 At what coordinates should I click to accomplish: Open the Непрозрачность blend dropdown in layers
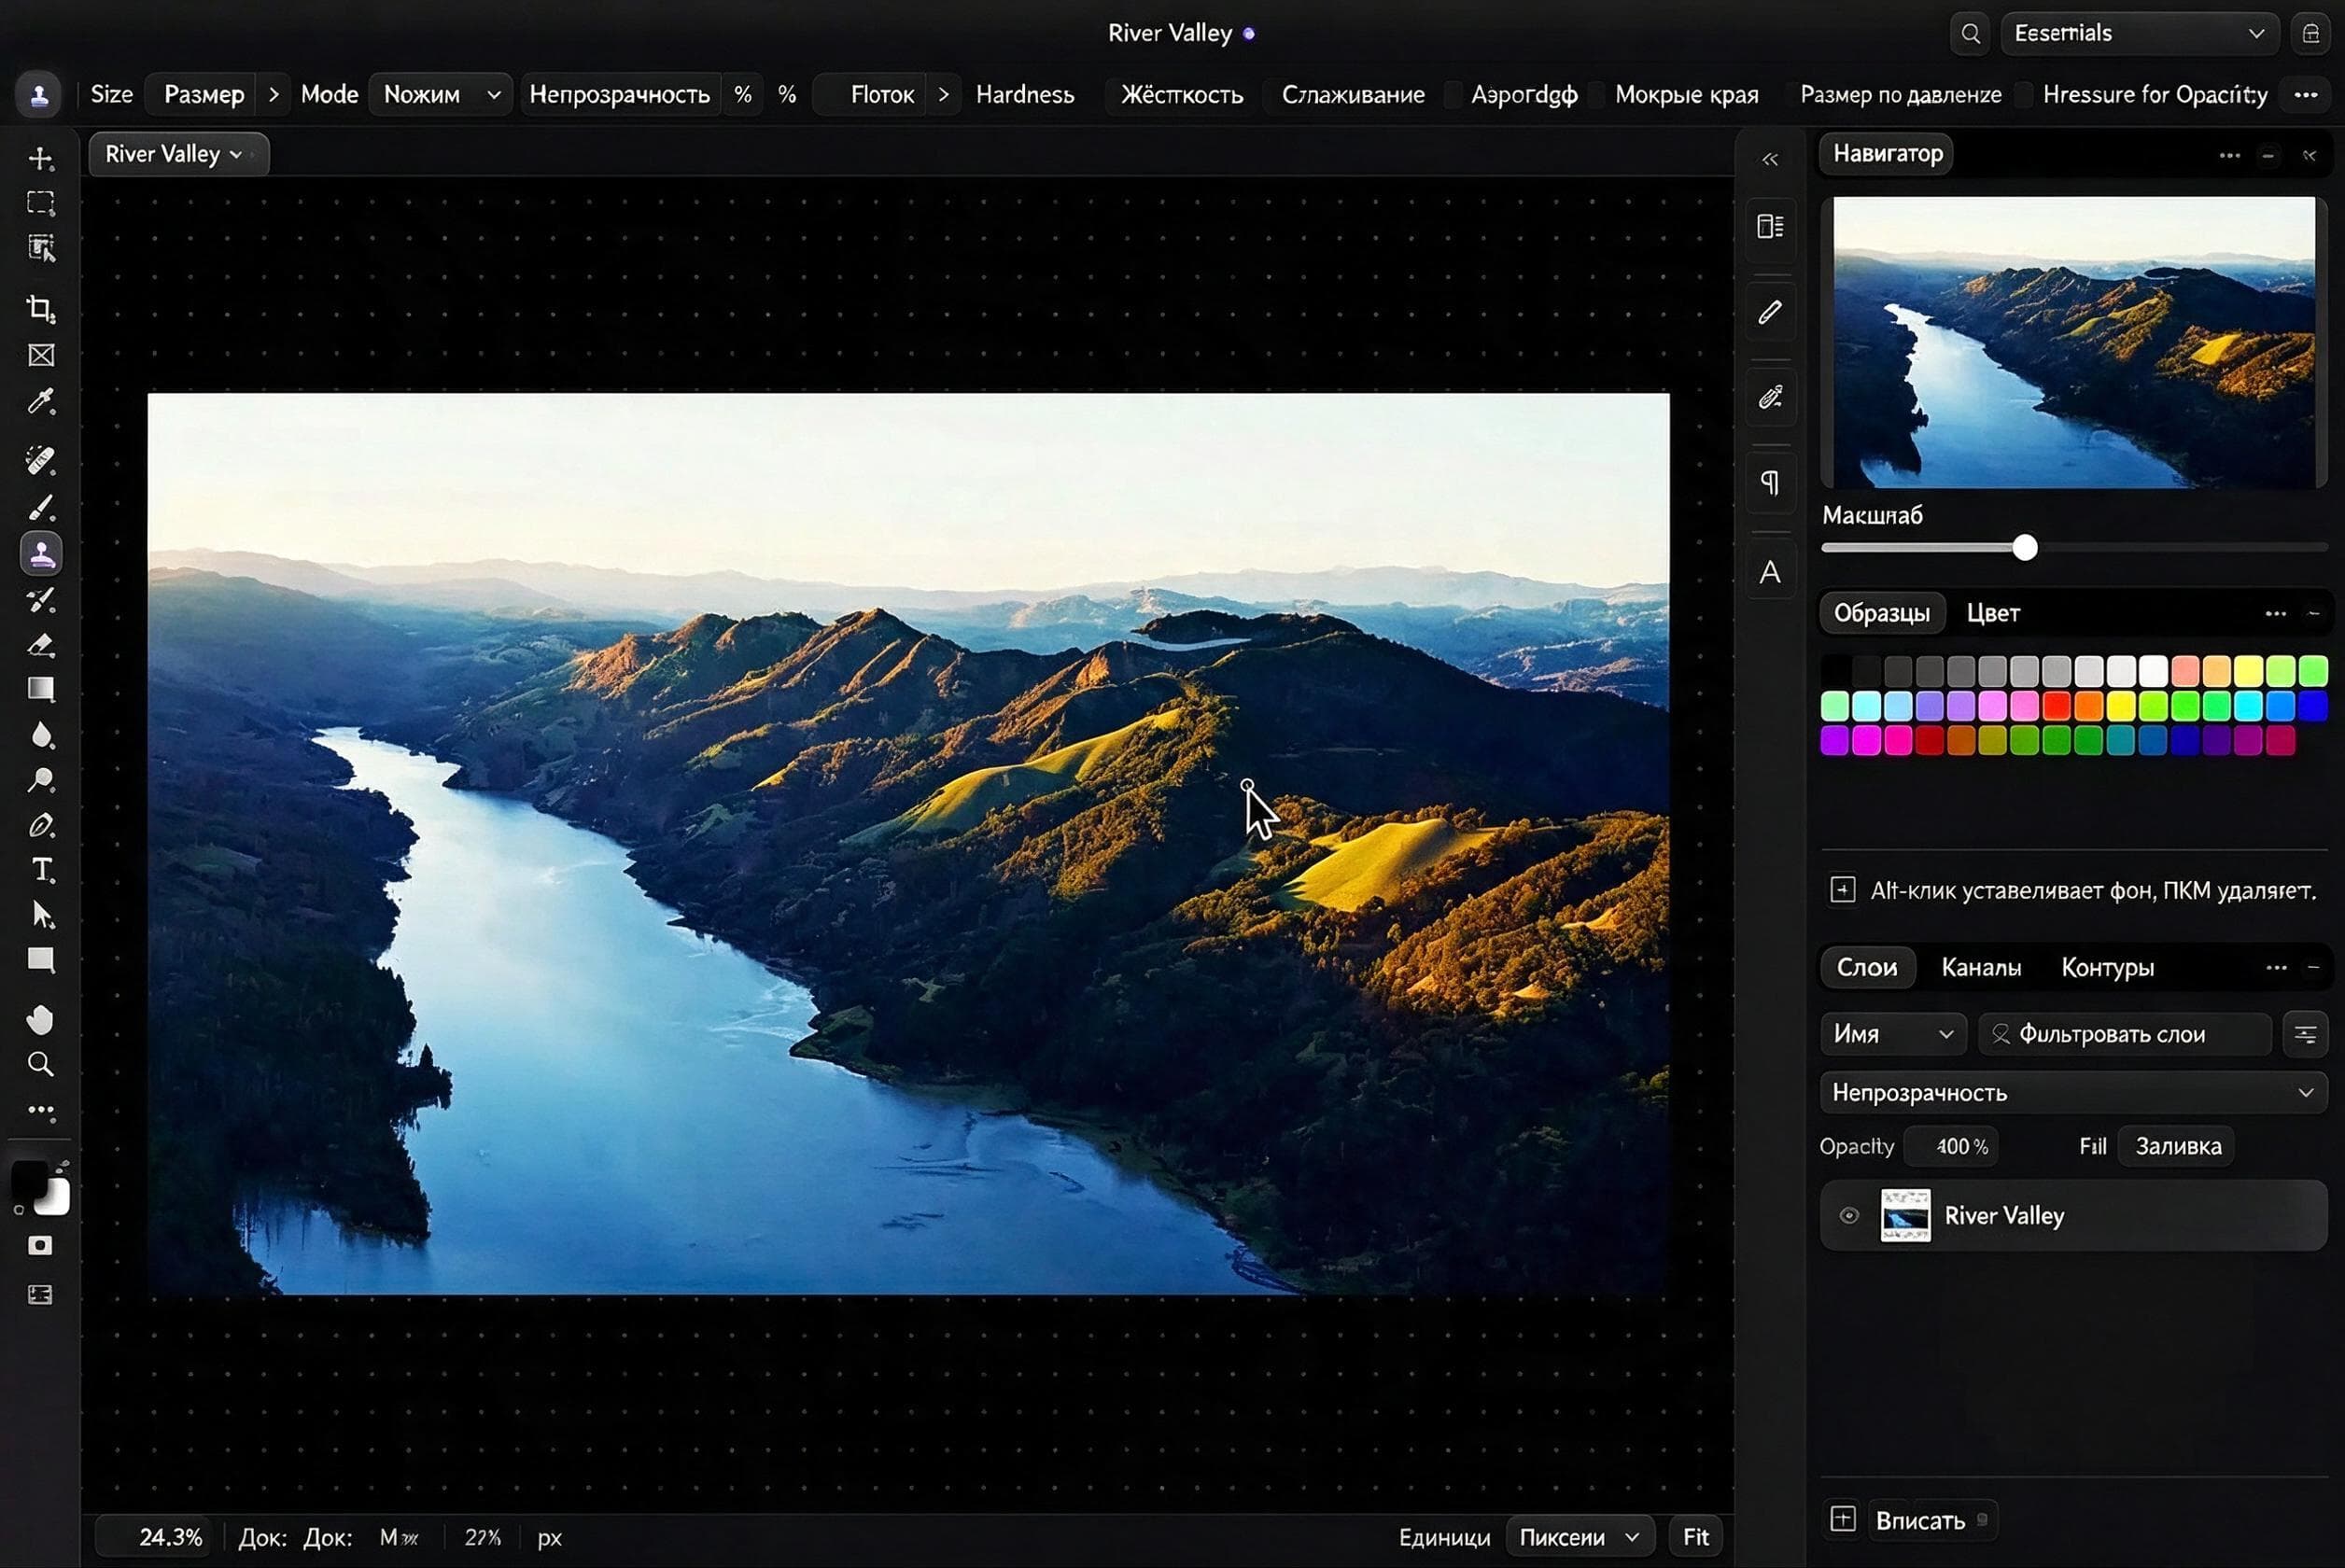pos(2073,1093)
